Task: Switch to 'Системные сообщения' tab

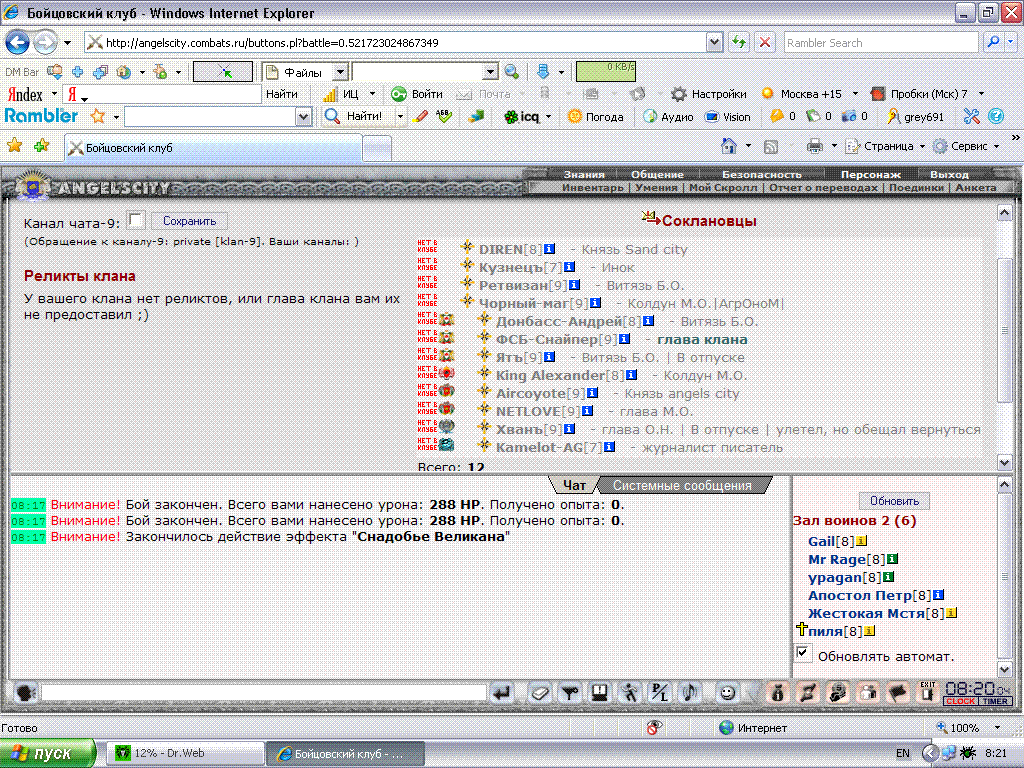Action: pos(681,486)
